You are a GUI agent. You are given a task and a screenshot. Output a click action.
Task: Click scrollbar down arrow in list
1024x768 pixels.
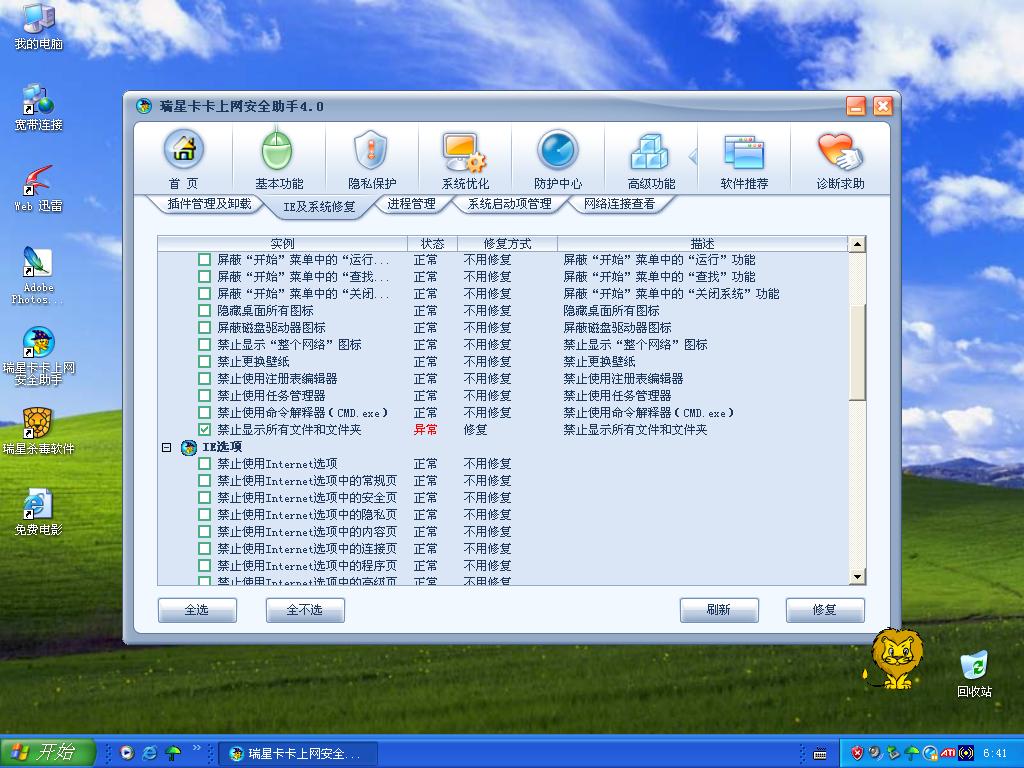click(x=857, y=577)
